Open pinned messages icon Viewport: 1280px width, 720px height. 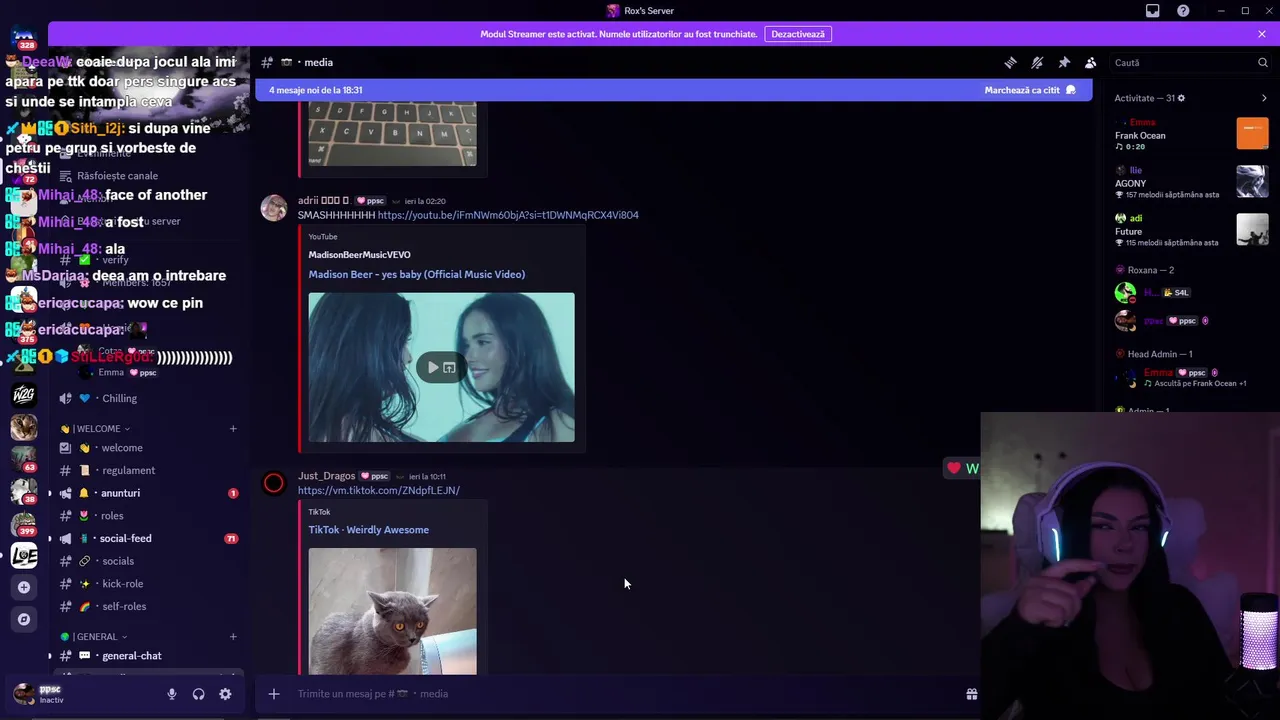point(1064,62)
